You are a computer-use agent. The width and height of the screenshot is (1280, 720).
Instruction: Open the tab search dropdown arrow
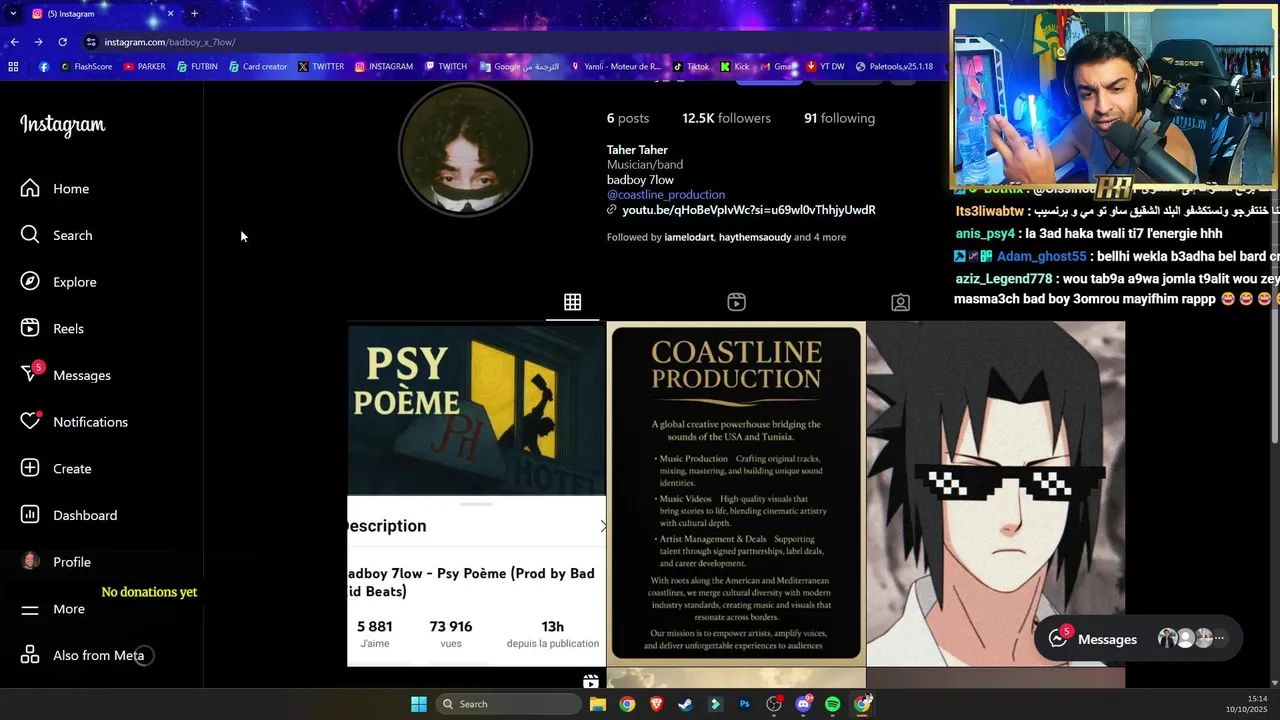click(x=13, y=13)
